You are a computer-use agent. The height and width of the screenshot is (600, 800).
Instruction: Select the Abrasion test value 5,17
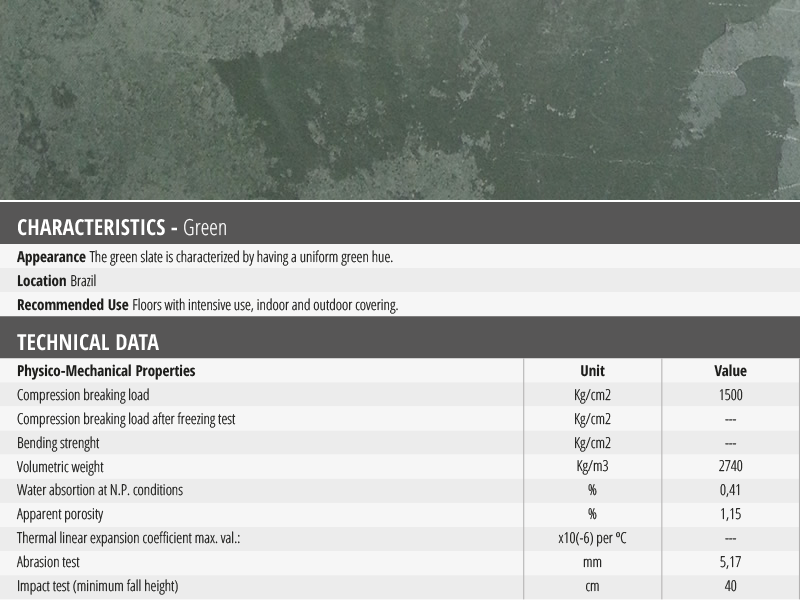click(730, 562)
